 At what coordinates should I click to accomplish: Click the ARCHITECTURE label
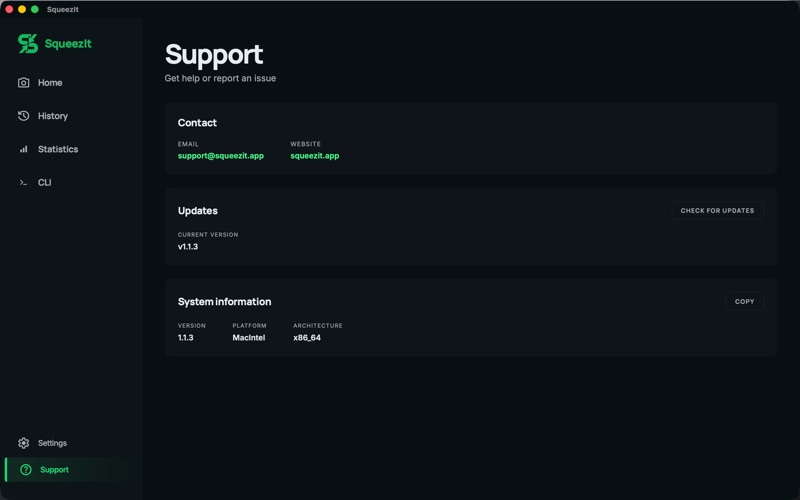coord(318,326)
